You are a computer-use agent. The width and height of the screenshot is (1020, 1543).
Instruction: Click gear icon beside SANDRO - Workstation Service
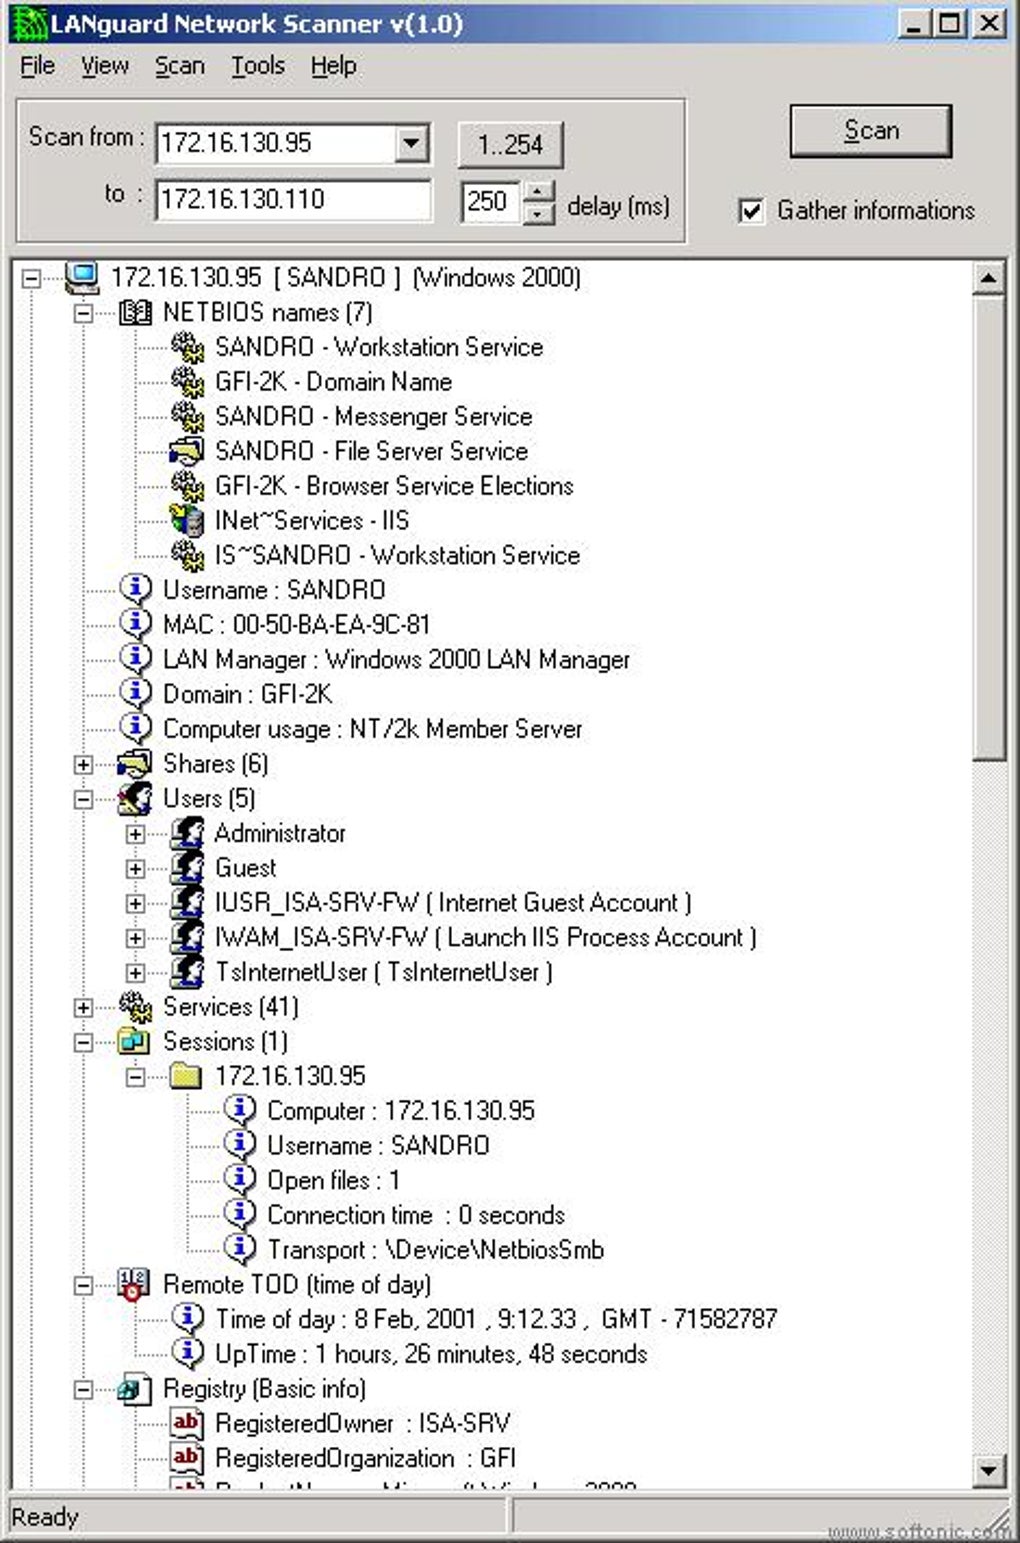coord(187,347)
